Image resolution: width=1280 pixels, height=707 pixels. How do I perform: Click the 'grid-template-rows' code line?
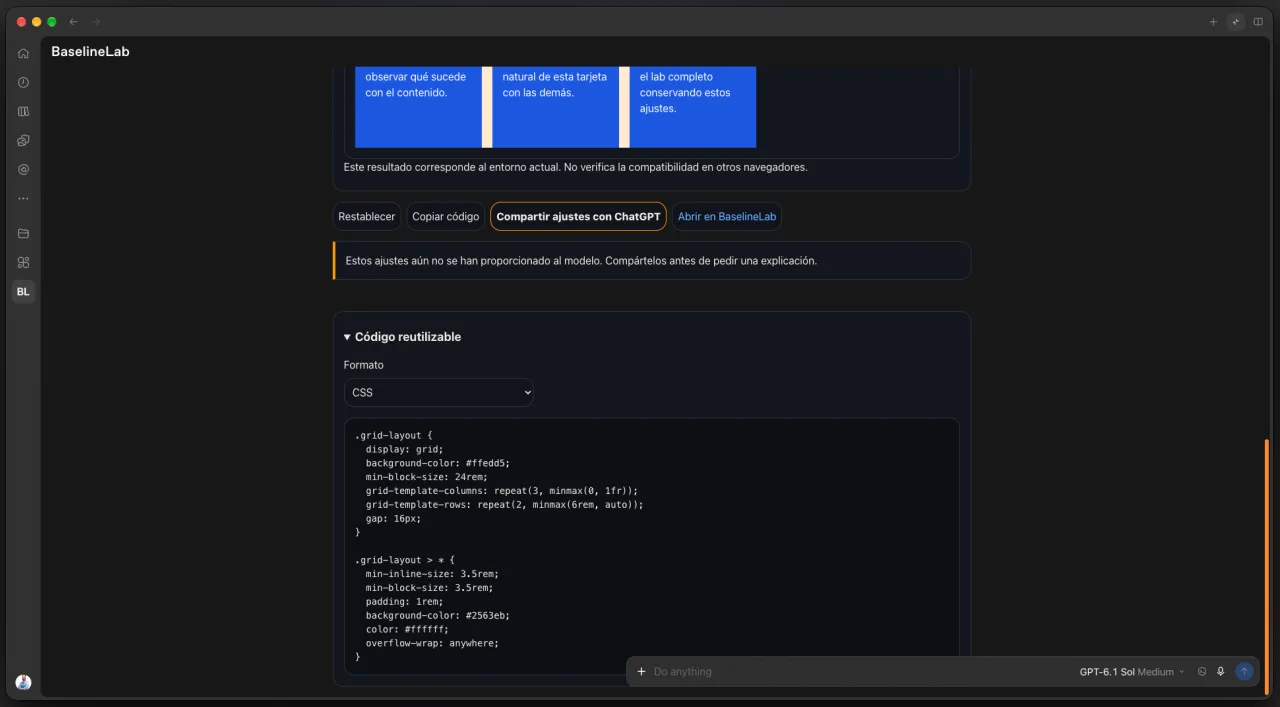tap(505, 505)
